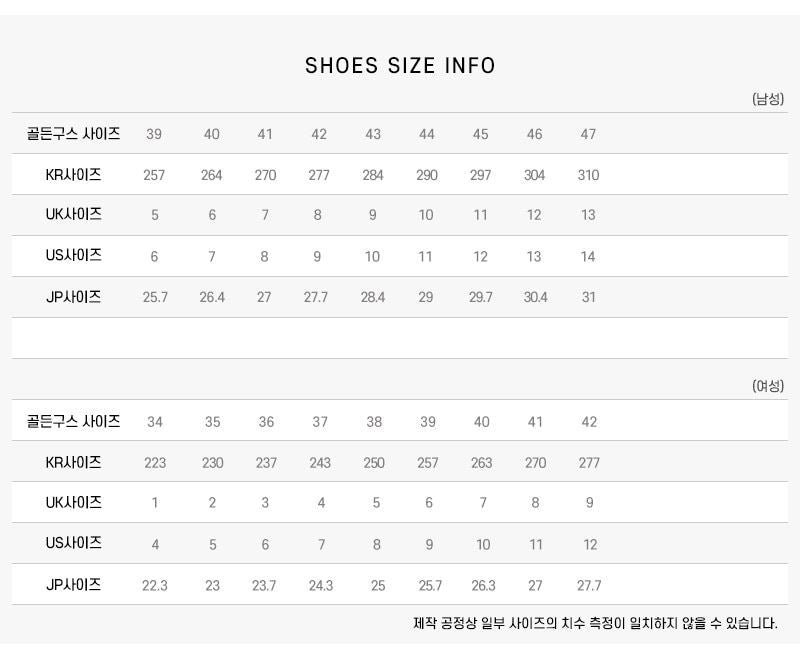Select women's Golden Goose size 34
The image size is (800, 660).
pos(155,422)
